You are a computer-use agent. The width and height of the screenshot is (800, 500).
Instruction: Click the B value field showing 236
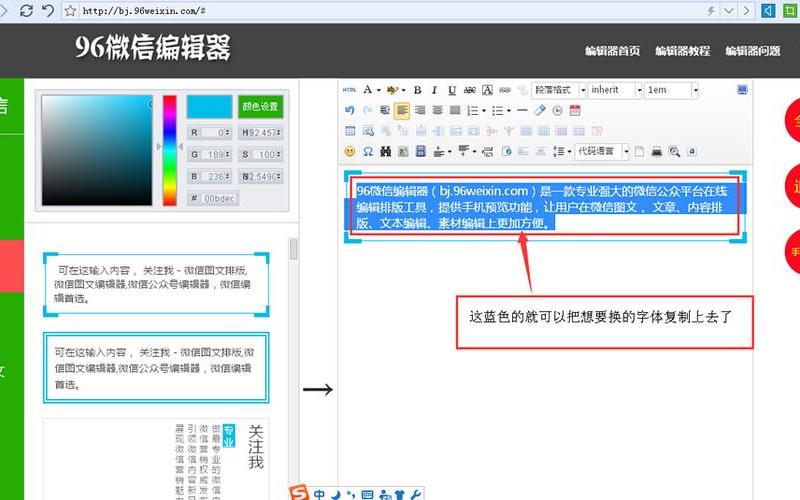210,177
